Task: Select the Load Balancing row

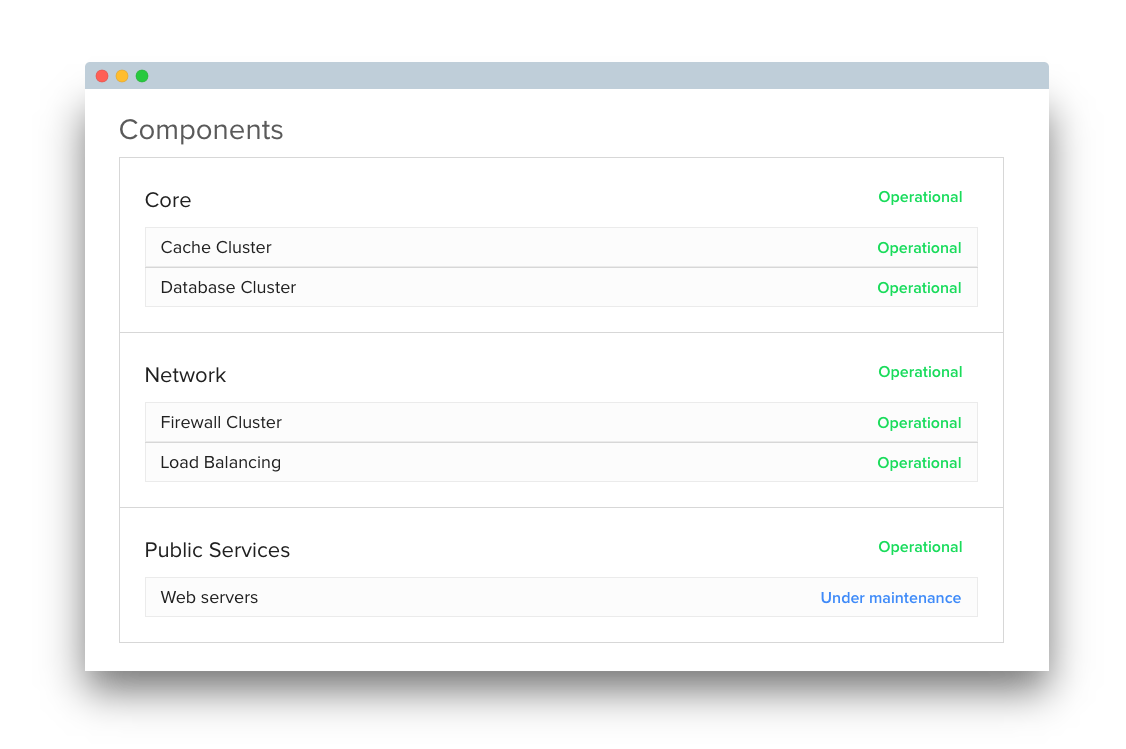Action: pos(561,462)
